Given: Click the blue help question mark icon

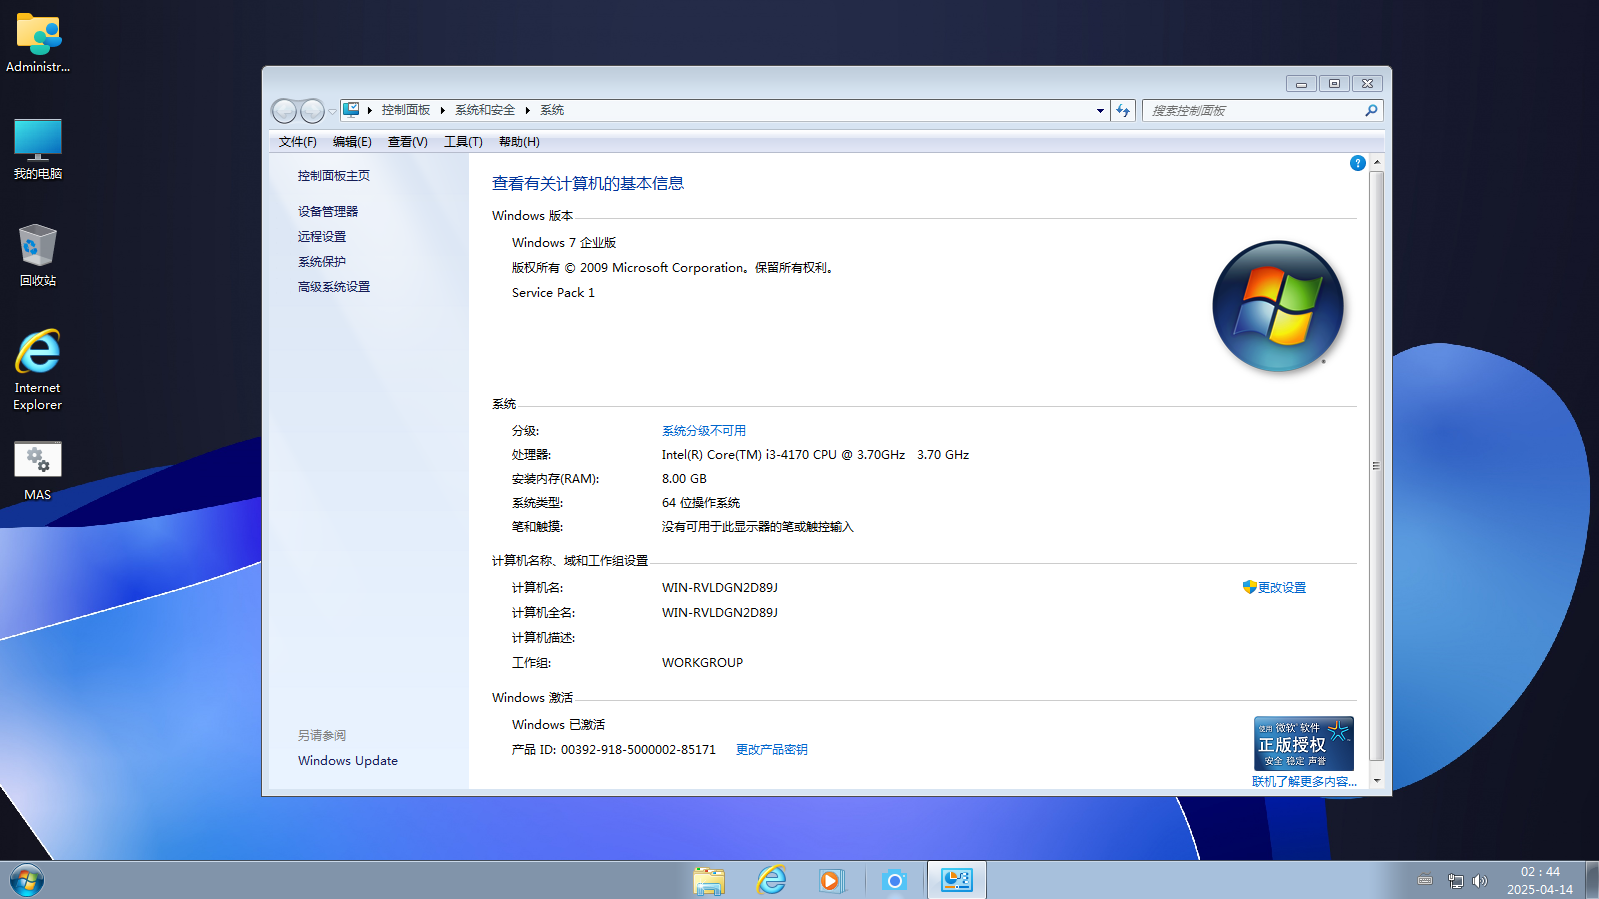Looking at the screenshot, I should pos(1357,163).
